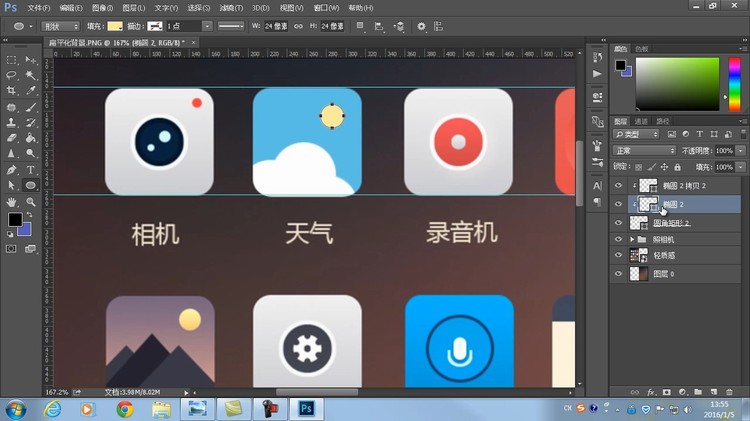Switch to the 通道 channels tab
This screenshot has width=750, height=421.
coord(641,122)
